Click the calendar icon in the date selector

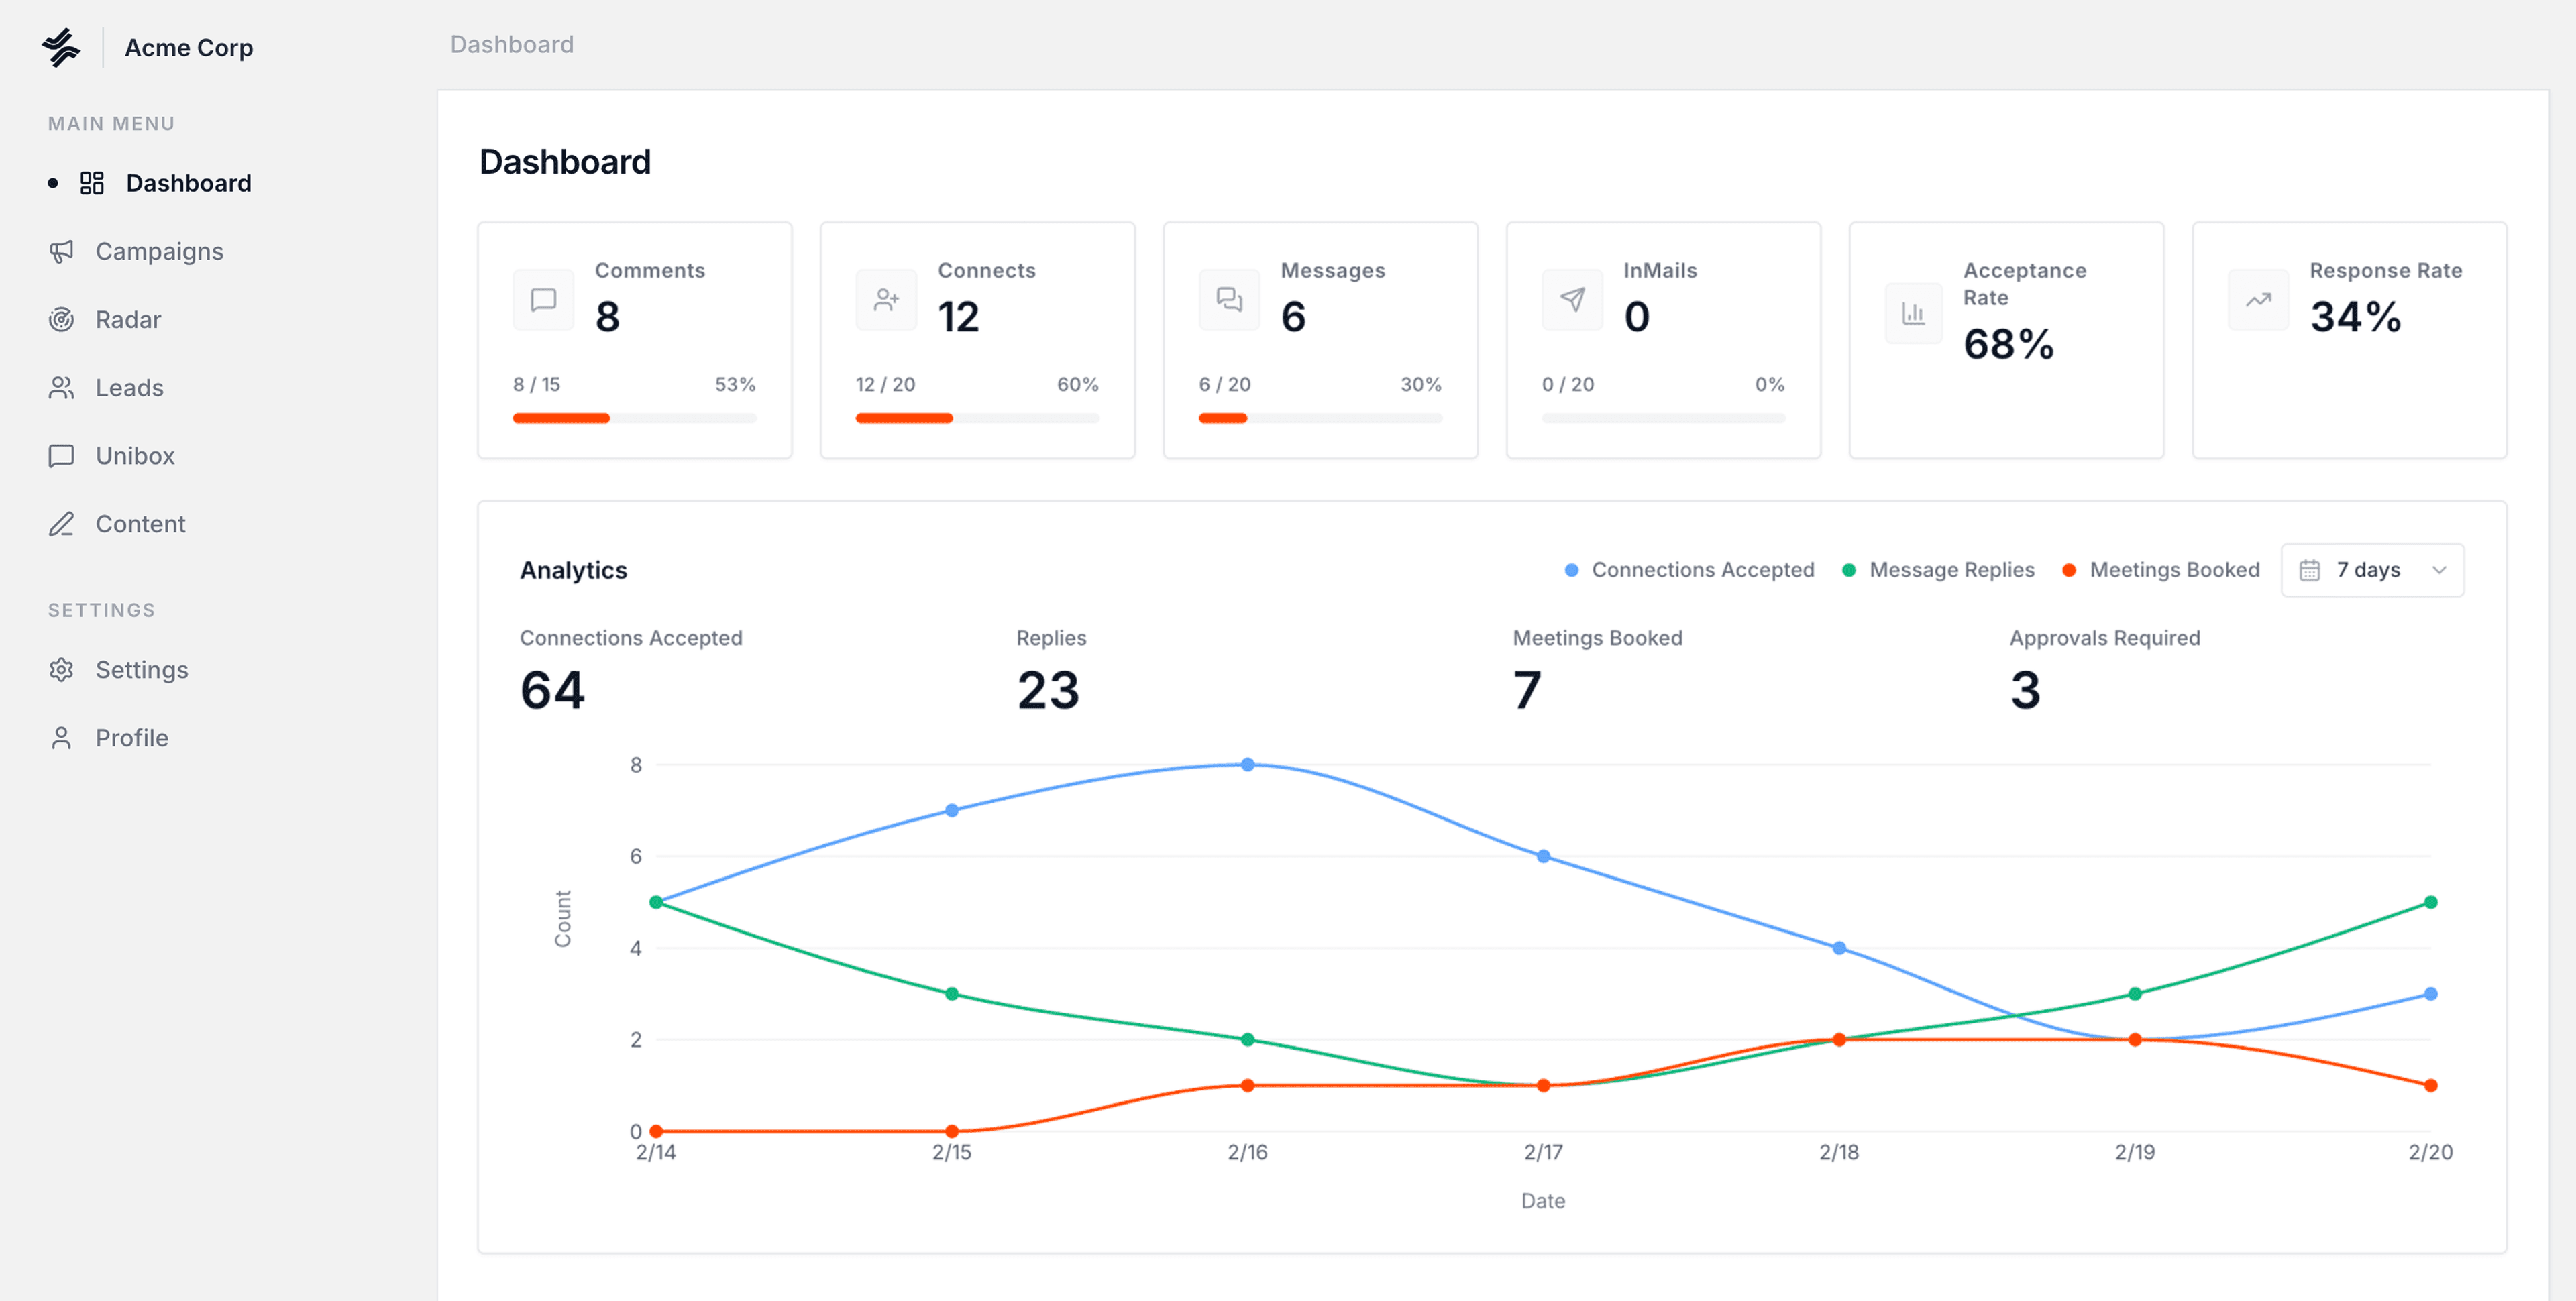(2309, 569)
